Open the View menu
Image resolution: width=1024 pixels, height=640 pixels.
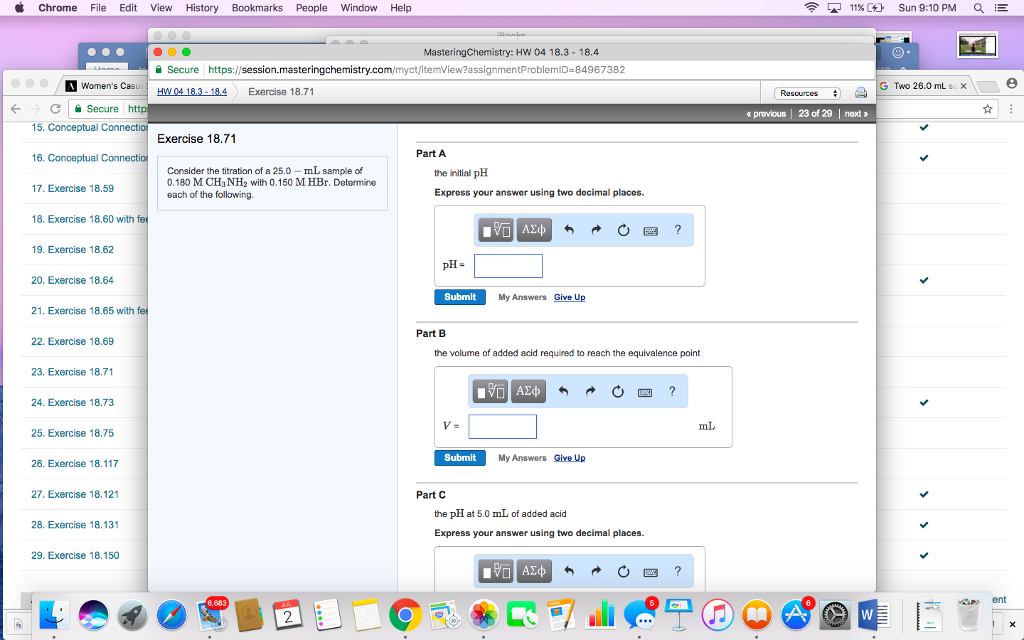[x=161, y=8]
